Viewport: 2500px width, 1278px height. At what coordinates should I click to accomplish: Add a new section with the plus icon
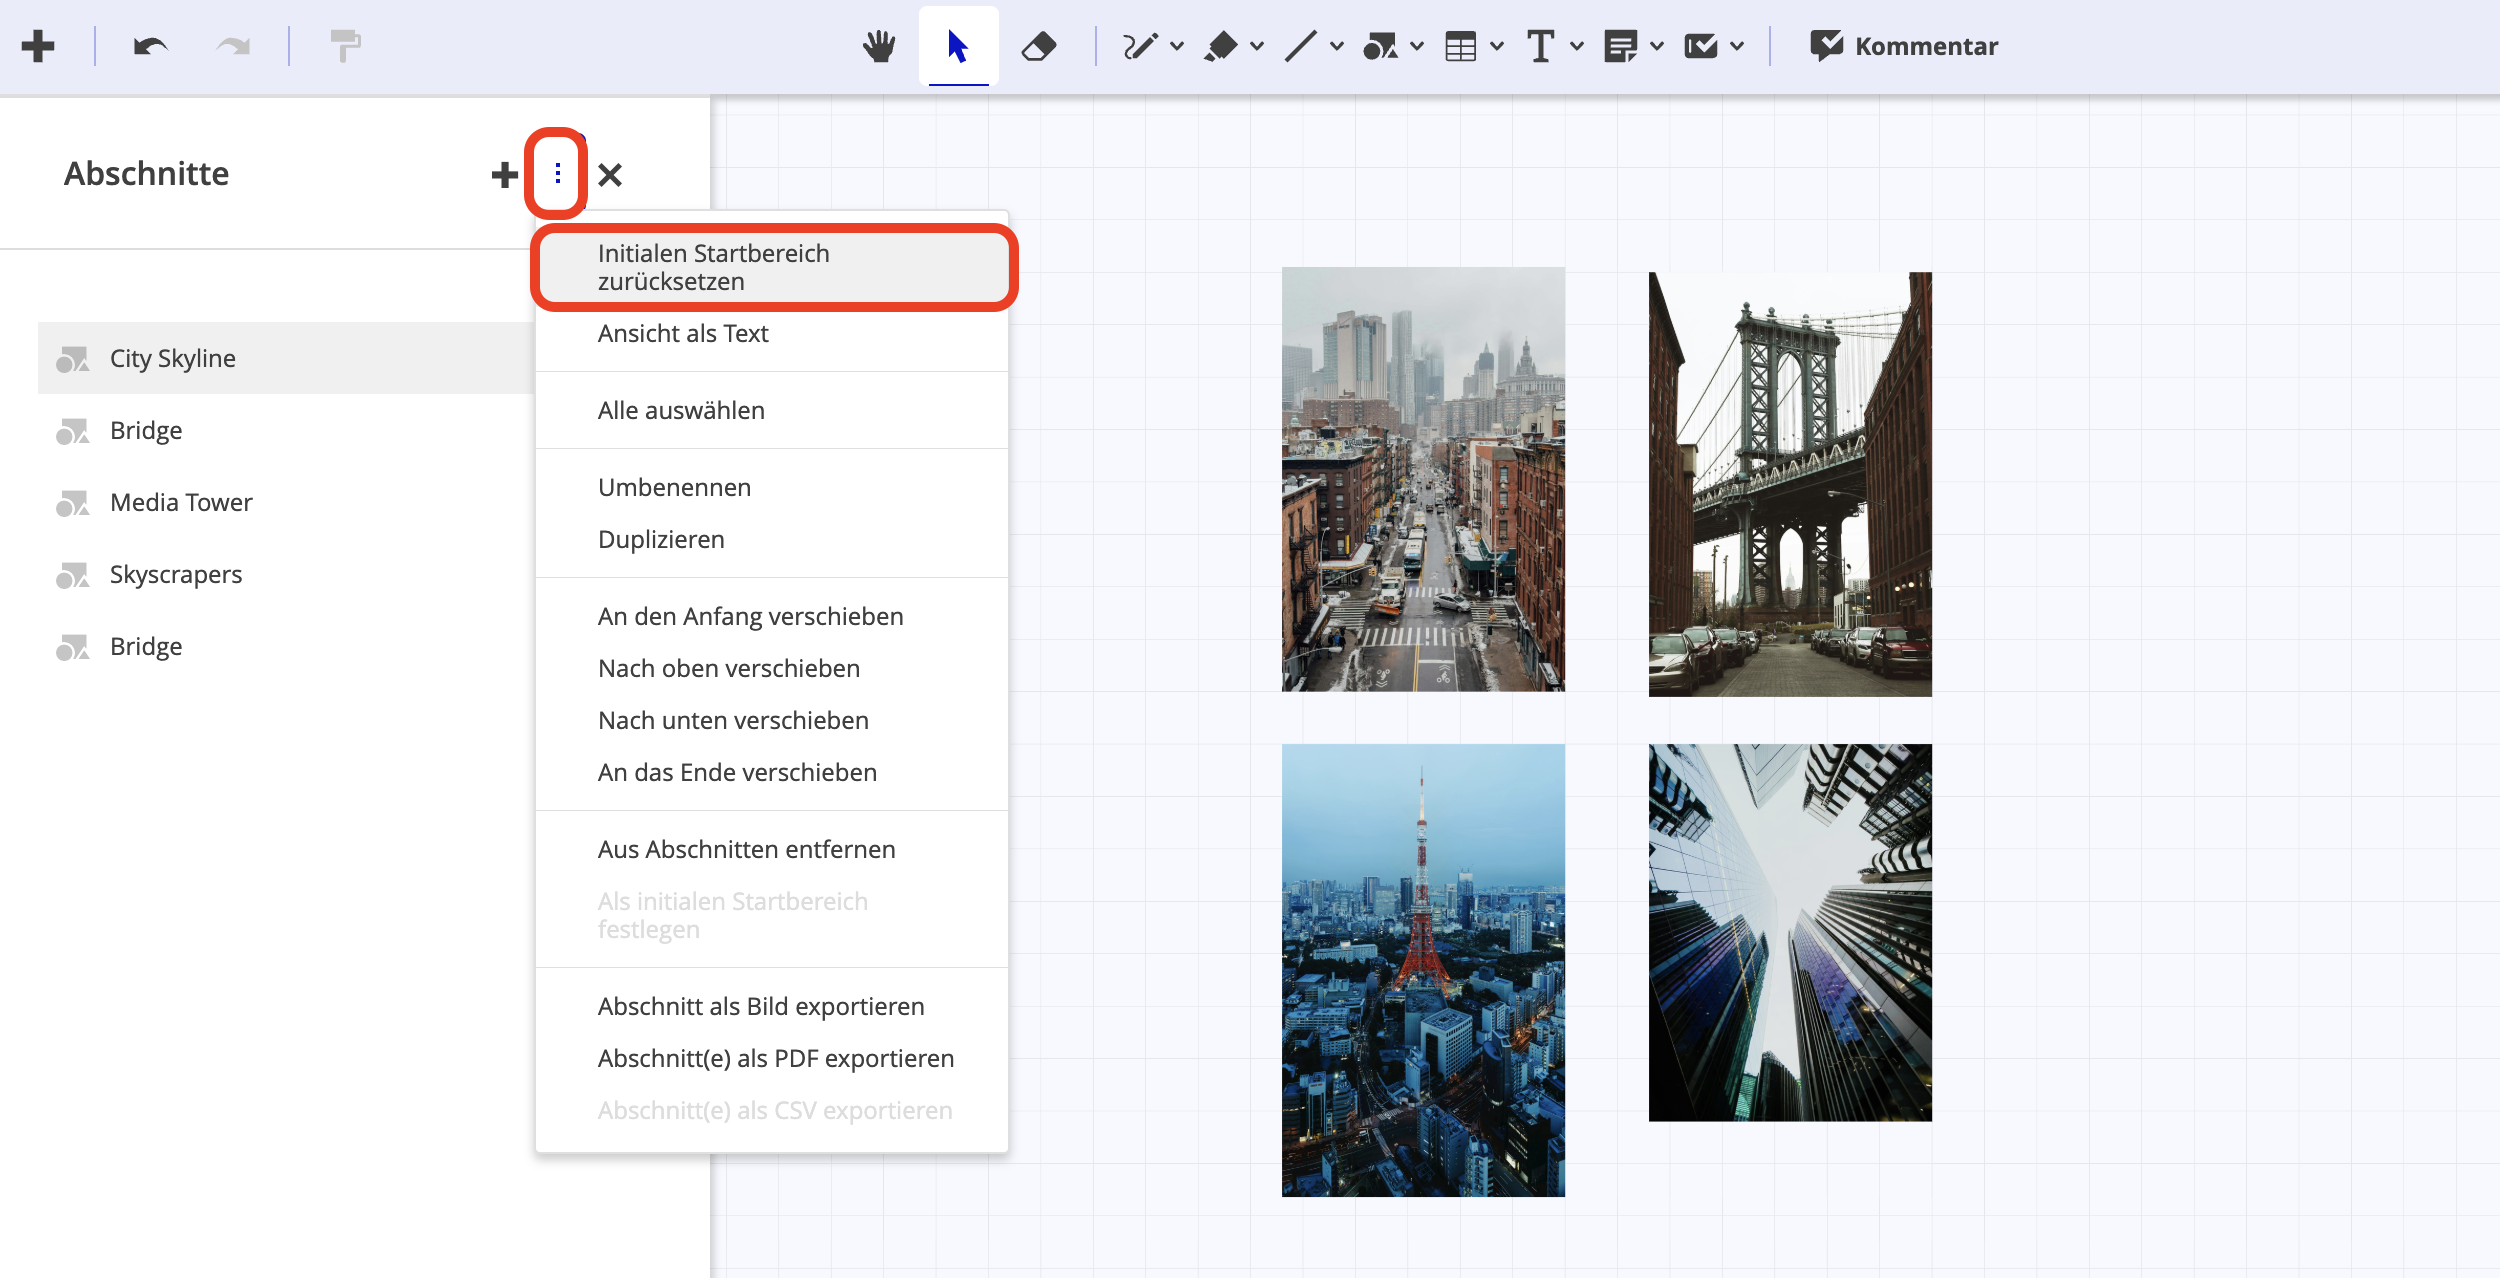504,173
